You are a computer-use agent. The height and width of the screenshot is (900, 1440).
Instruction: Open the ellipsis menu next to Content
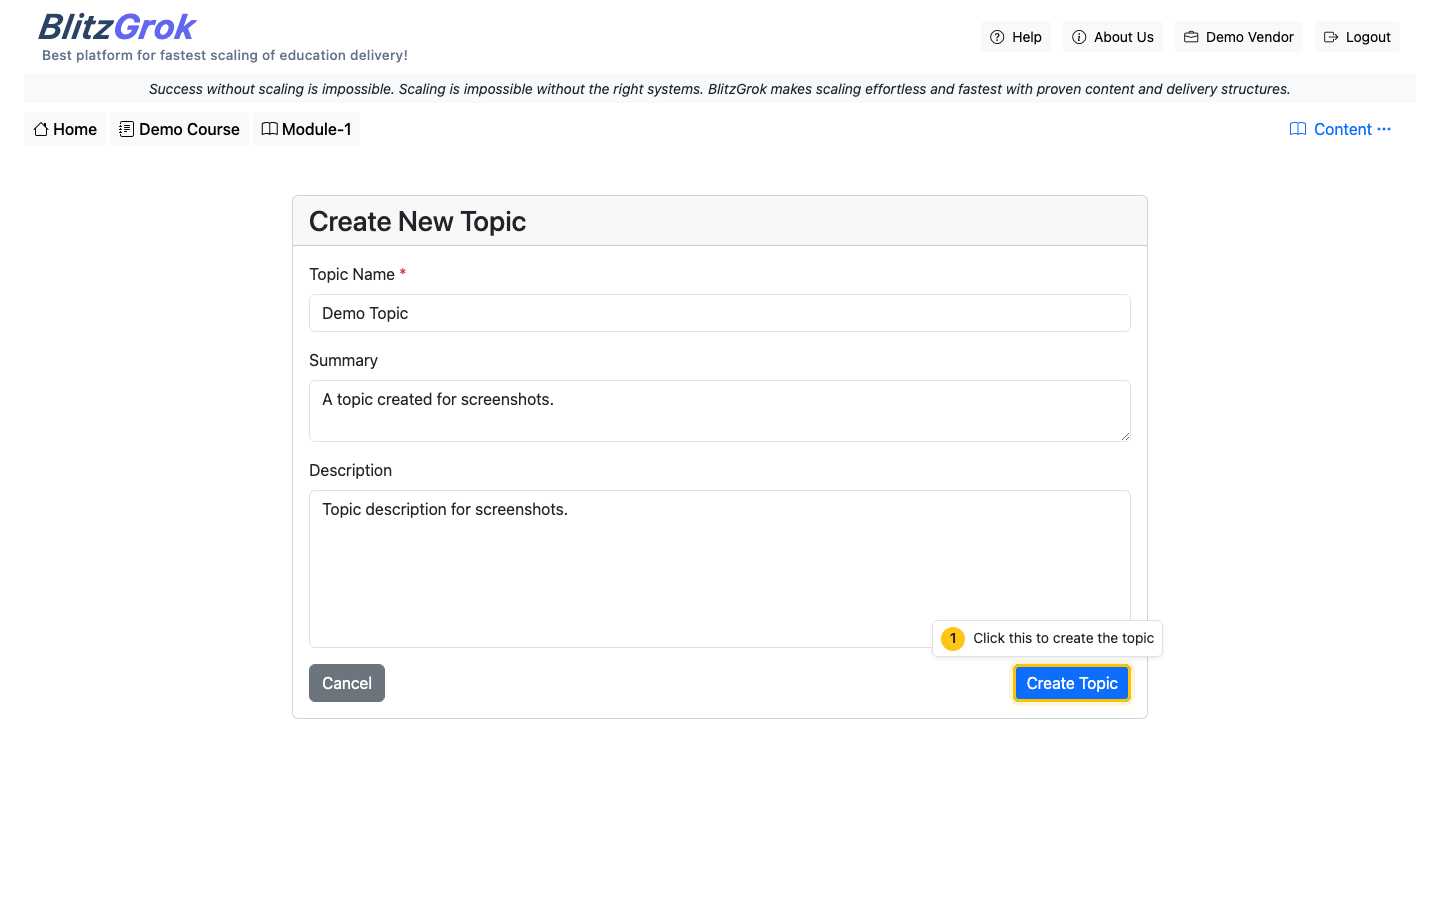[x=1384, y=129]
